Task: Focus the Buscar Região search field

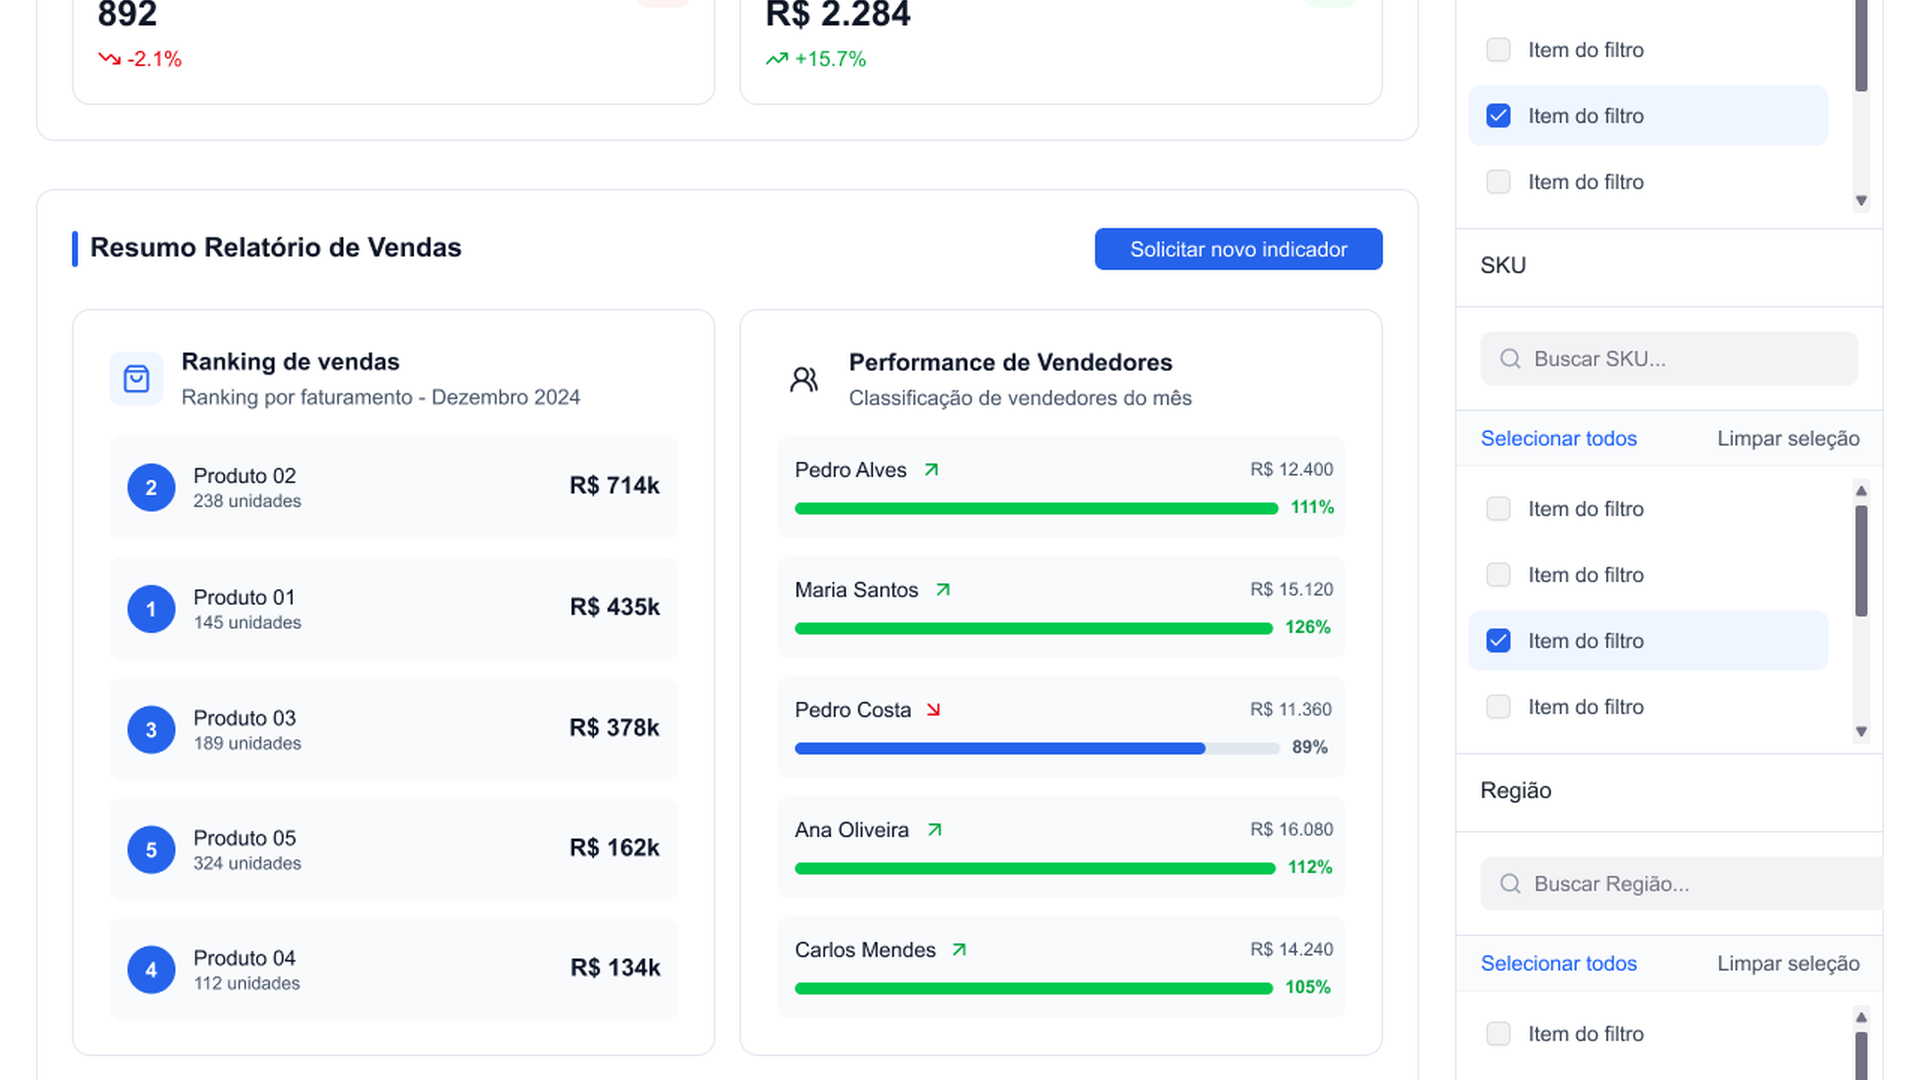Action: coord(1681,884)
